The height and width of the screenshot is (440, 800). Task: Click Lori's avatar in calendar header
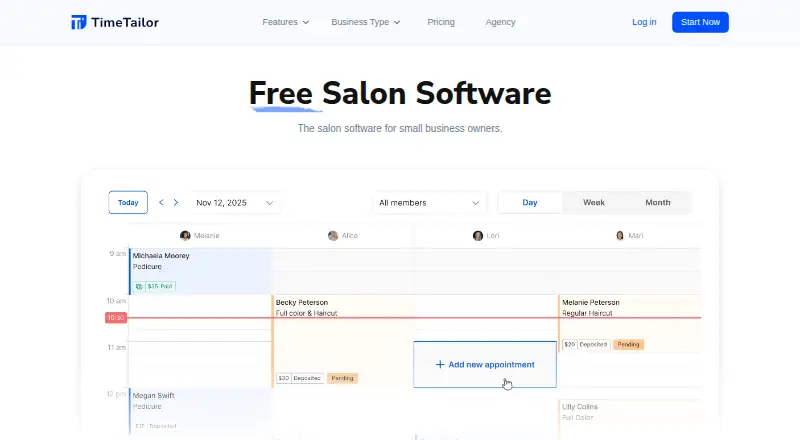click(478, 235)
